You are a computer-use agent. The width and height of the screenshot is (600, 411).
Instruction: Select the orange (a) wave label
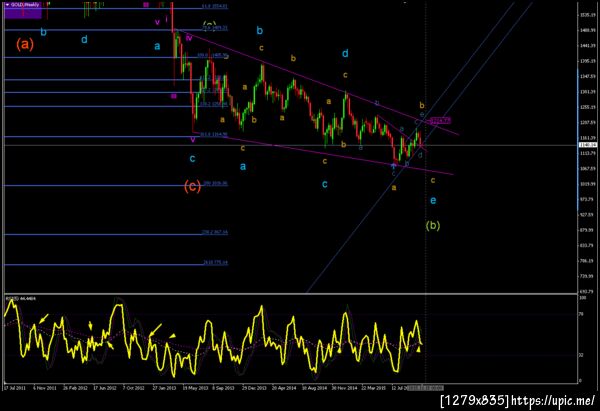pos(24,44)
